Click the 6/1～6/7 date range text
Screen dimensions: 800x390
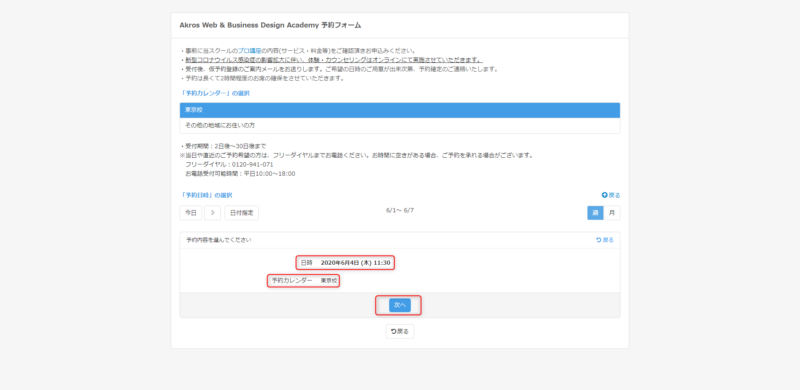400,210
